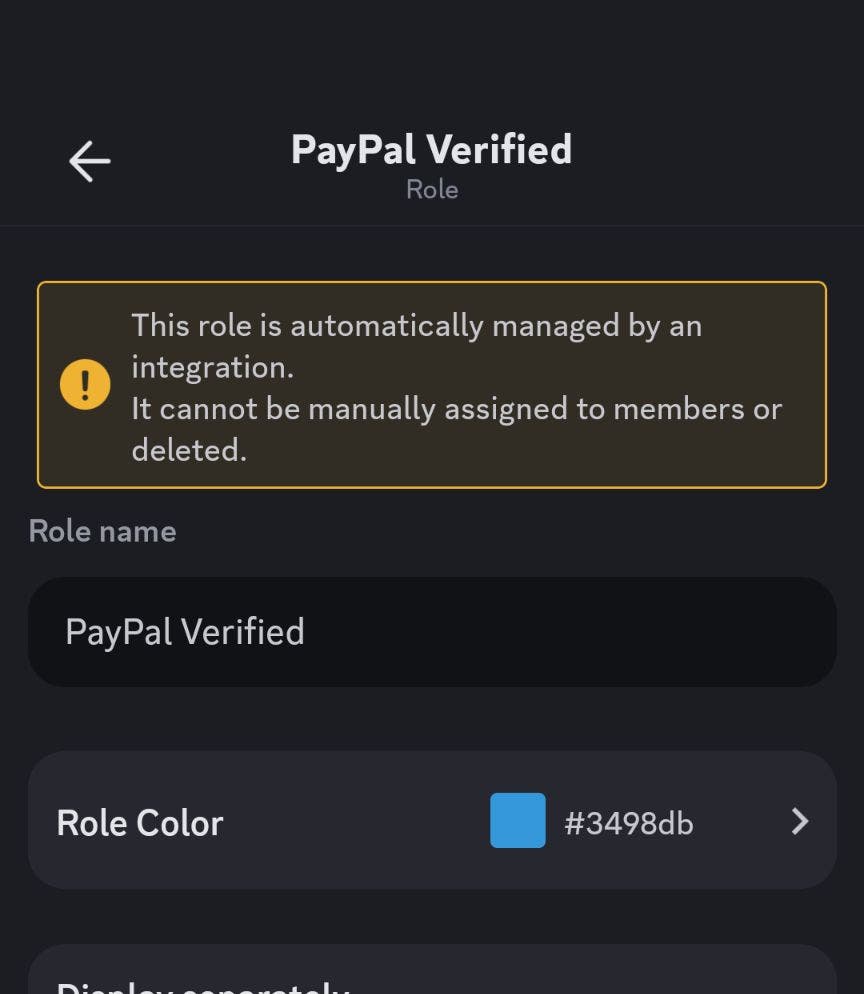
Task: Click the yellow exclamation warning icon
Action: pyautogui.click(x=85, y=385)
